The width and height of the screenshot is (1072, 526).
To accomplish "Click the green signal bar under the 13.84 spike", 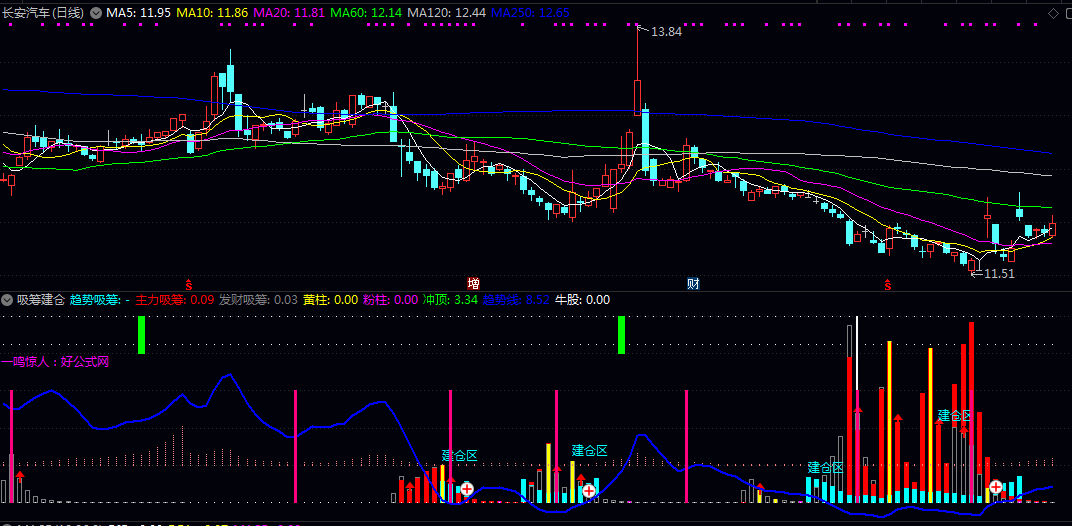I will point(622,335).
